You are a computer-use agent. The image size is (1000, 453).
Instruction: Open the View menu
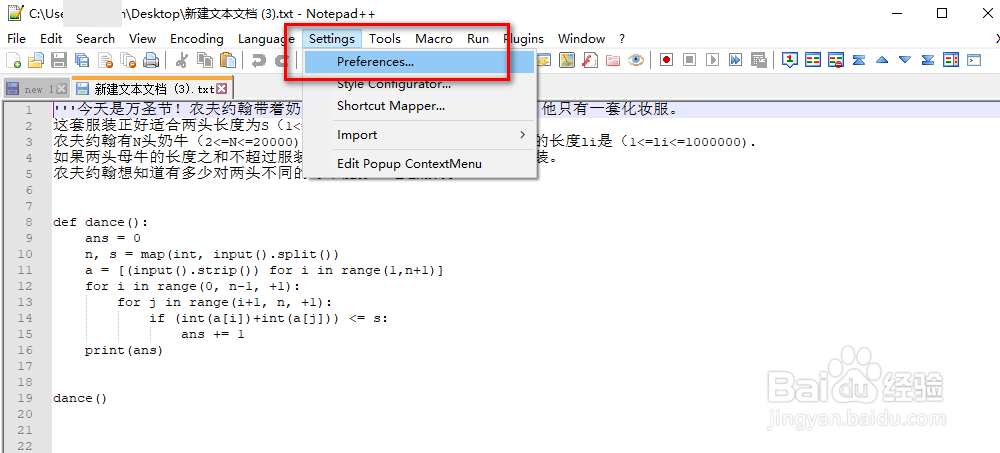[142, 39]
